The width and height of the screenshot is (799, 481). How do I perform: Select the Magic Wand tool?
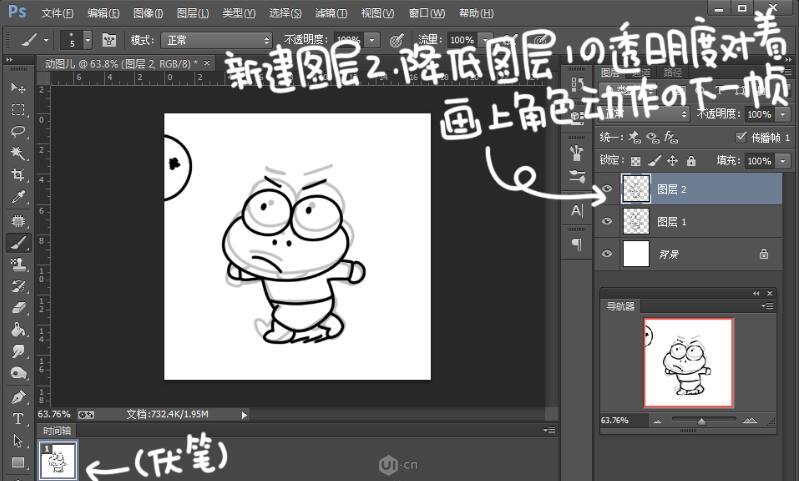point(18,153)
